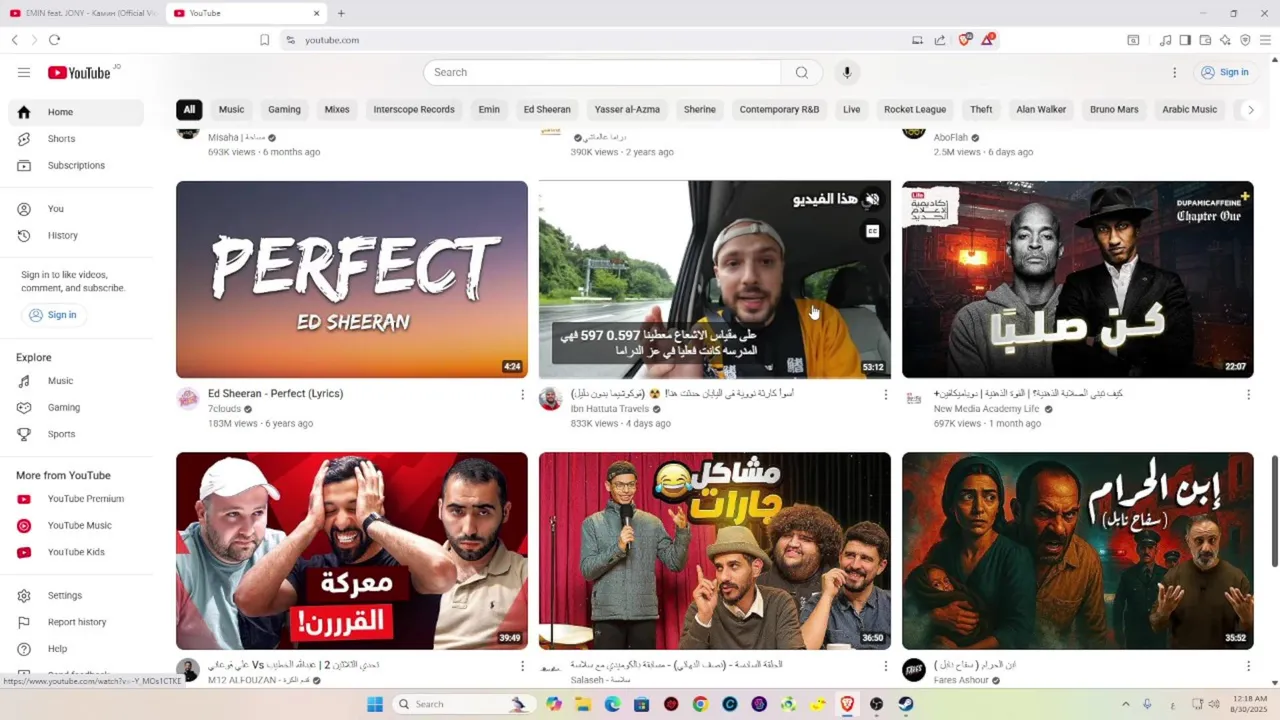Click inside the YouTube search field
This screenshot has width=1280, height=720.
602,72
